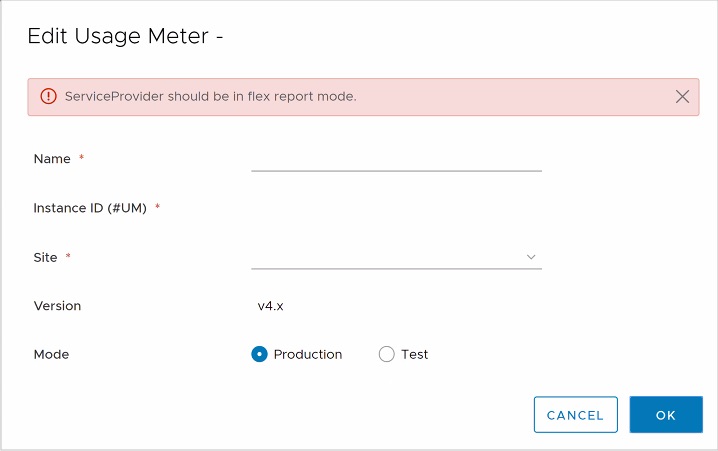Click the ServiceProvider flex report error message
The height and width of the screenshot is (451, 718).
click(x=210, y=97)
